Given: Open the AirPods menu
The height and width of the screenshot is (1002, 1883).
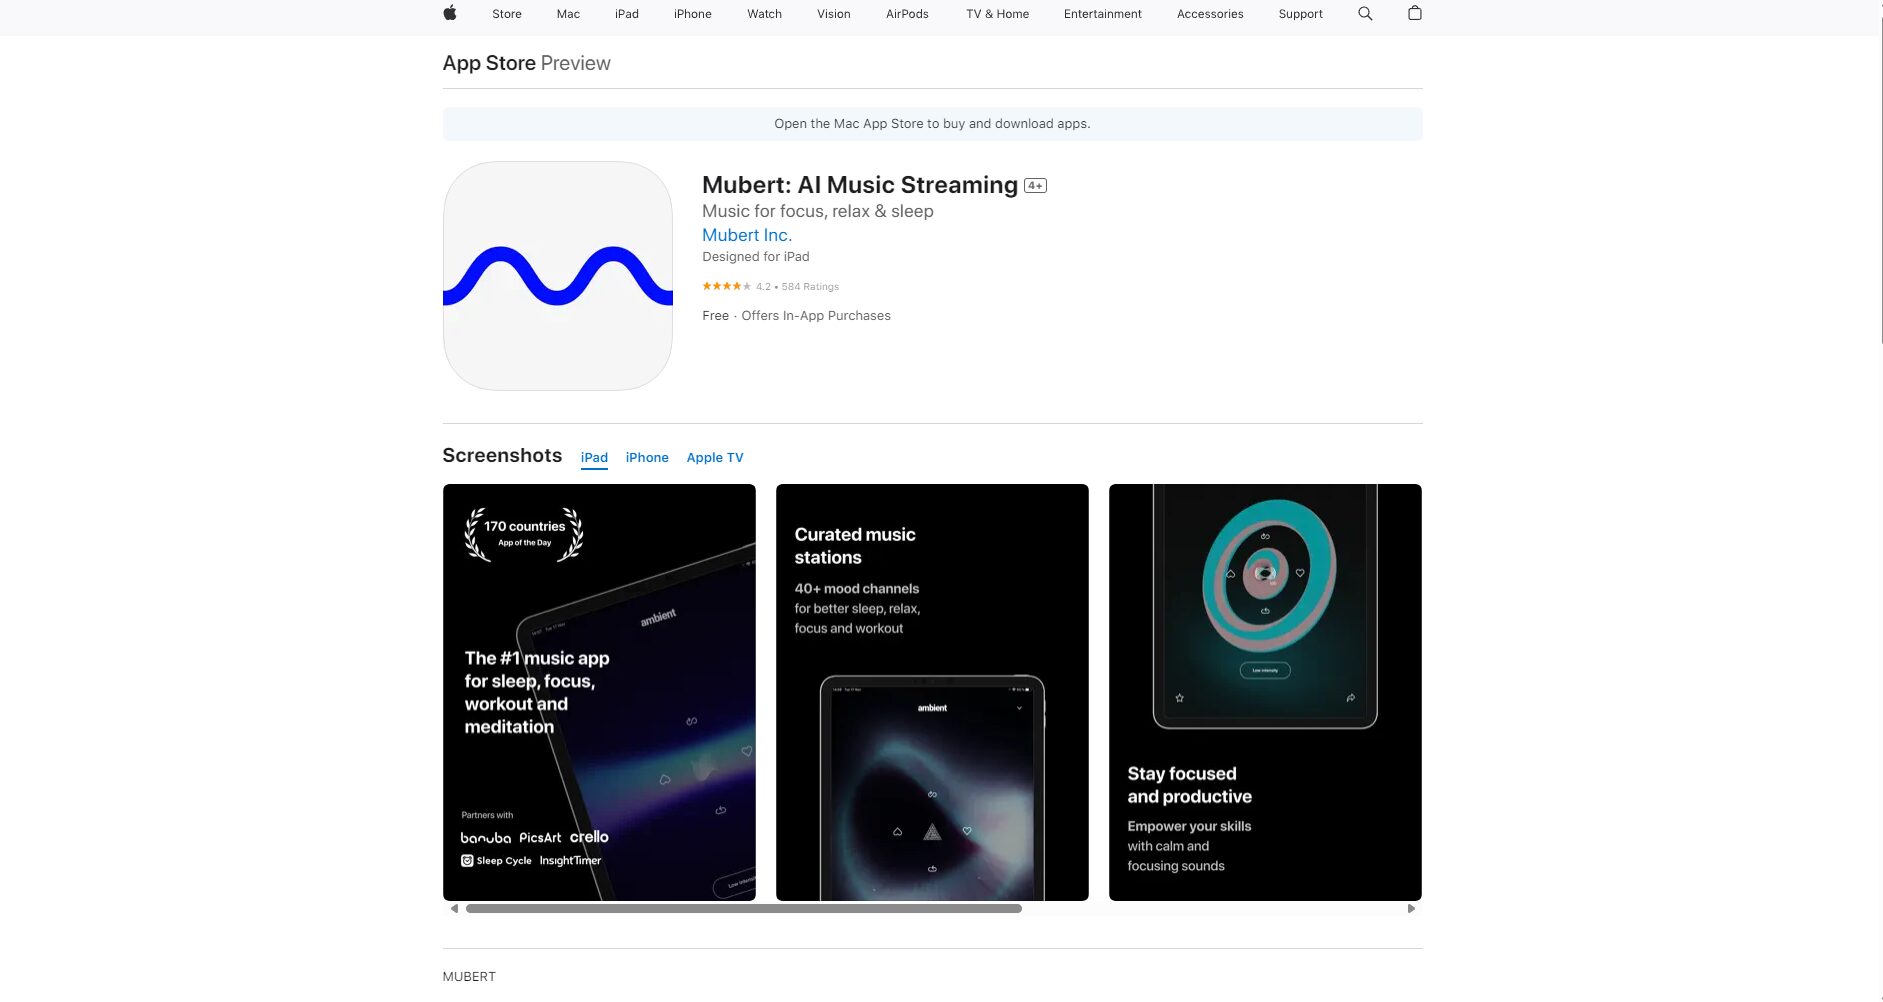Looking at the screenshot, I should tap(907, 14).
